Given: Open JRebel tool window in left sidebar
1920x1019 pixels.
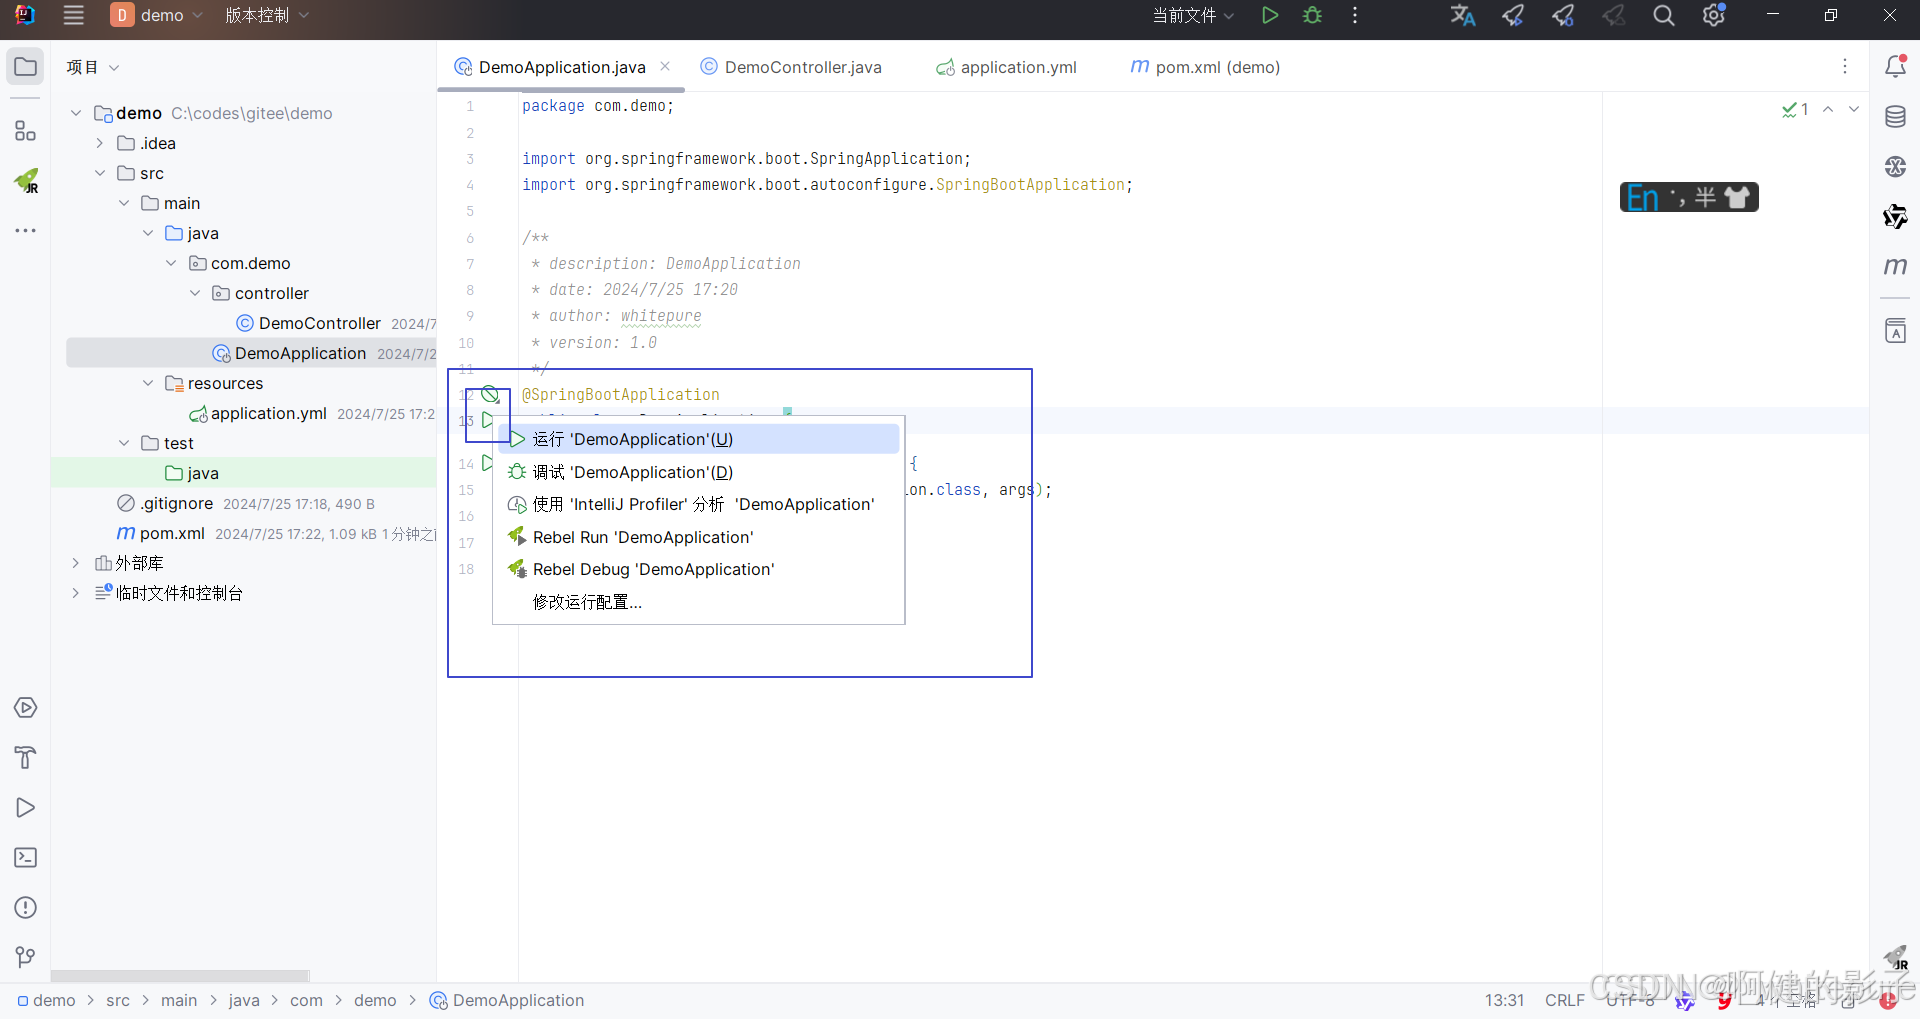Looking at the screenshot, I should click(26, 181).
